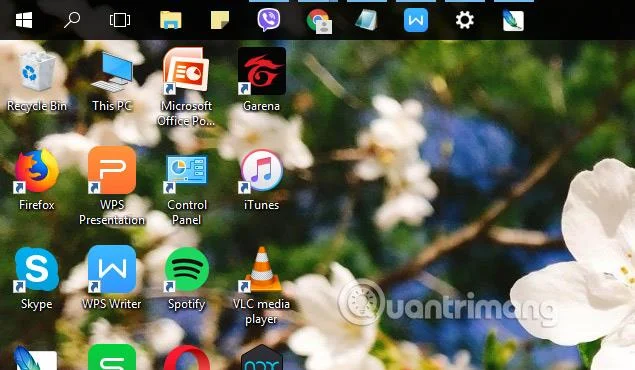The width and height of the screenshot is (635, 370).
Task: Open the Windows Start menu
Action: point(24,20)
